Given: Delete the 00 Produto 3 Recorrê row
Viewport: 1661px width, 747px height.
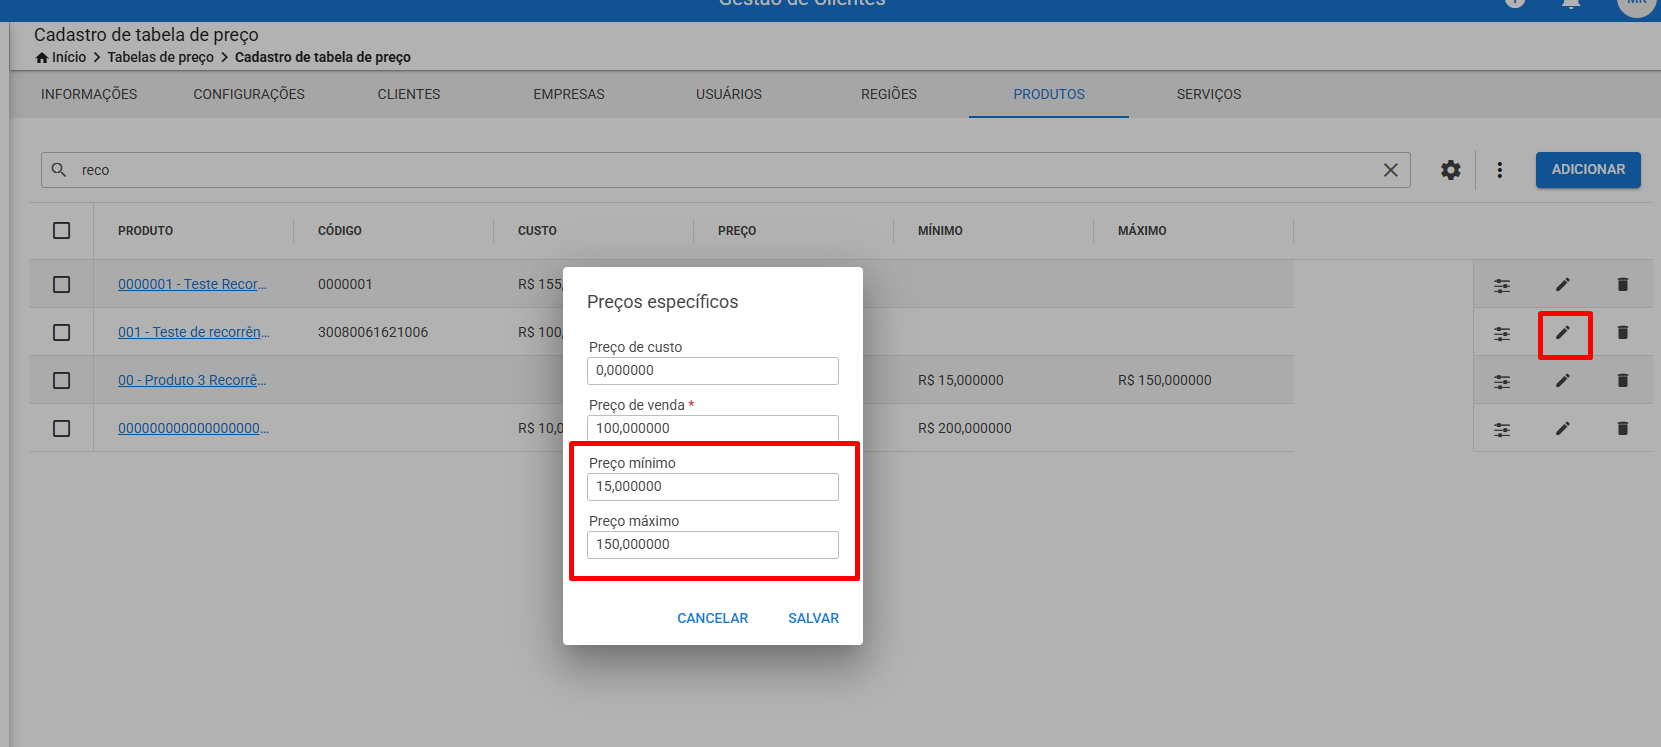Looking at the screenshot, I should pyautogui.click(x=1623, y=381).
